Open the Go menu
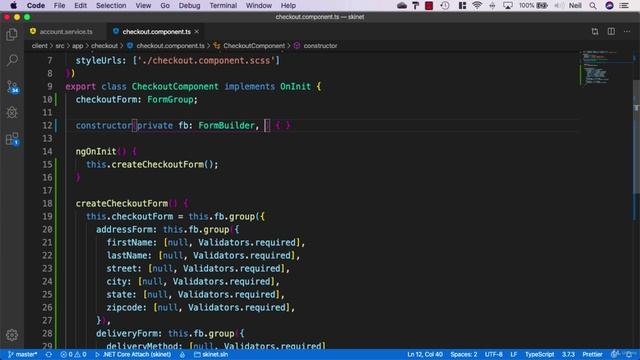Viewport: 640px width, 360px height. tap(165, 5)
